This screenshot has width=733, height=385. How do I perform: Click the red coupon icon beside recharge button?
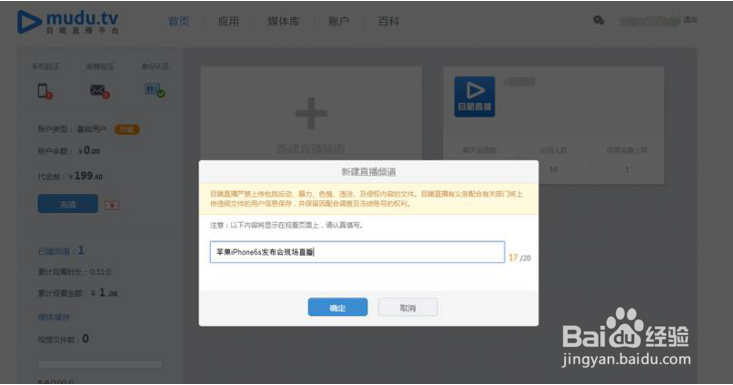pyautogui.click(x=112, y=205)
